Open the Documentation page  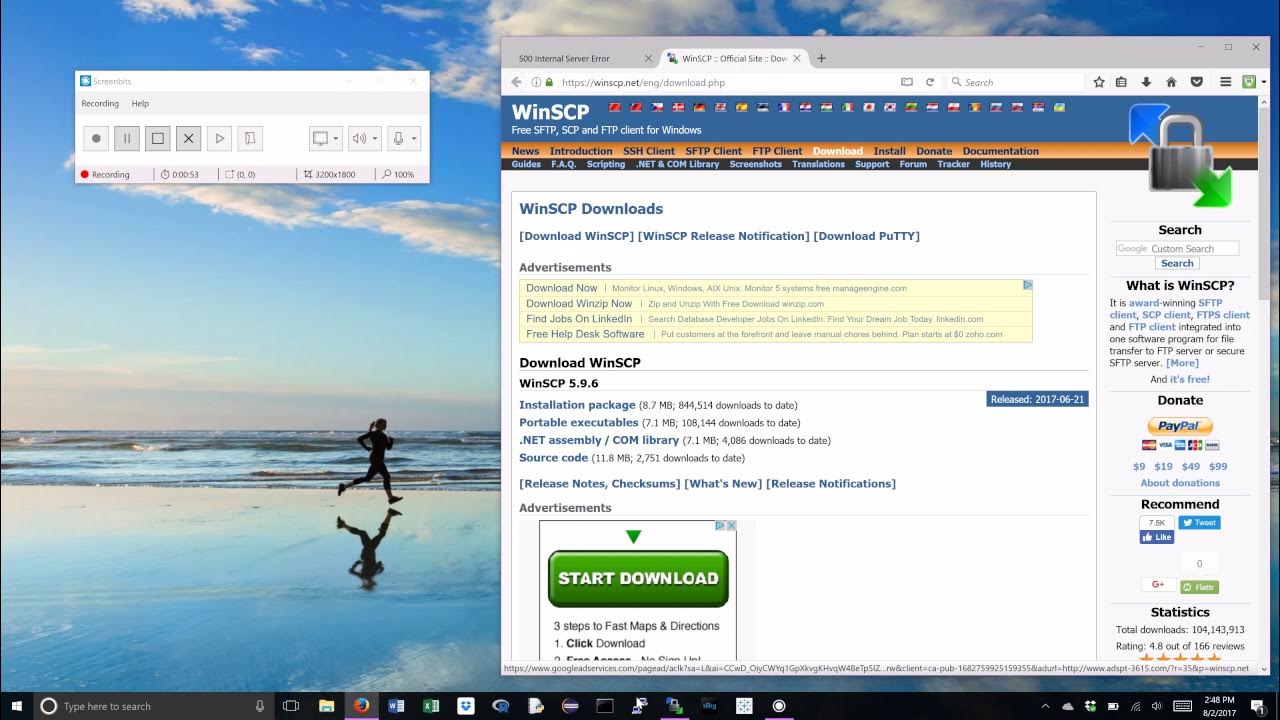point(1000,151)
